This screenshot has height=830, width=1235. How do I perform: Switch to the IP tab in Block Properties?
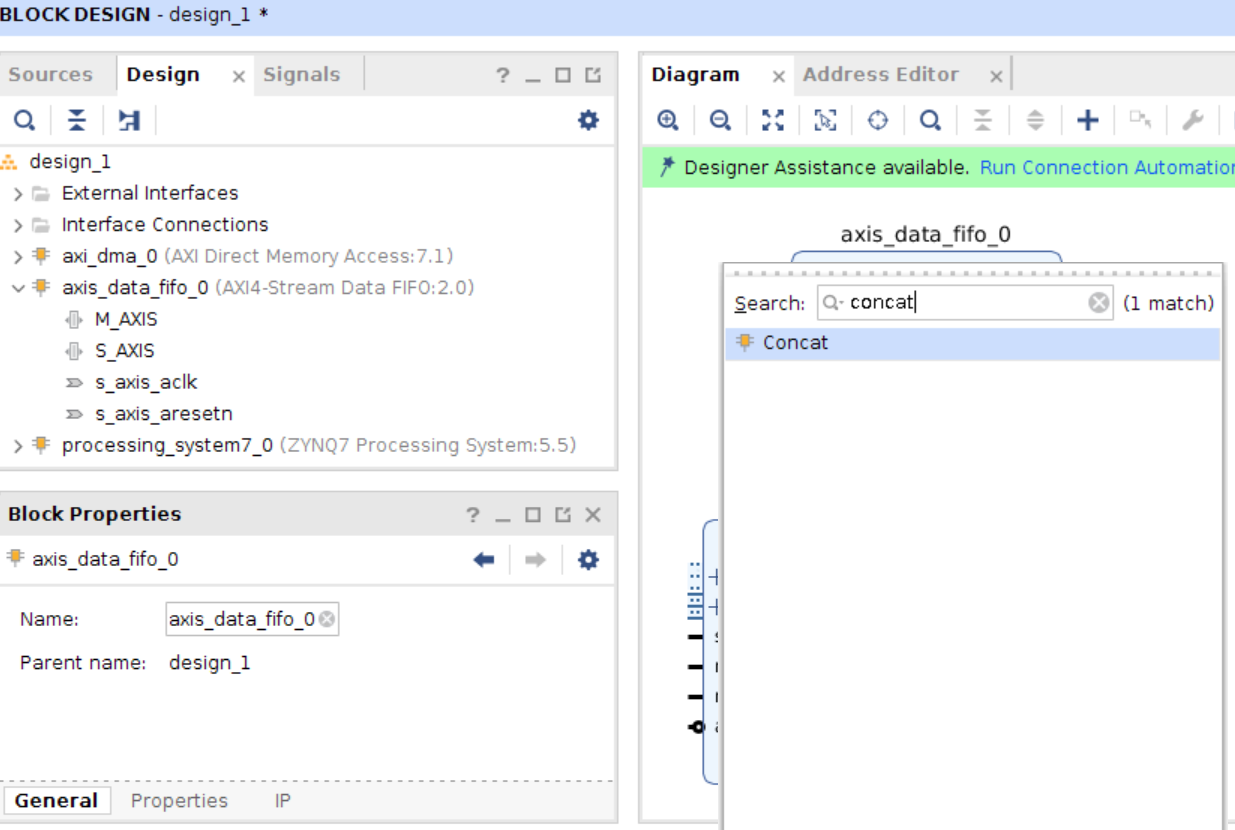pyautogui.click(x=282, y=800)
